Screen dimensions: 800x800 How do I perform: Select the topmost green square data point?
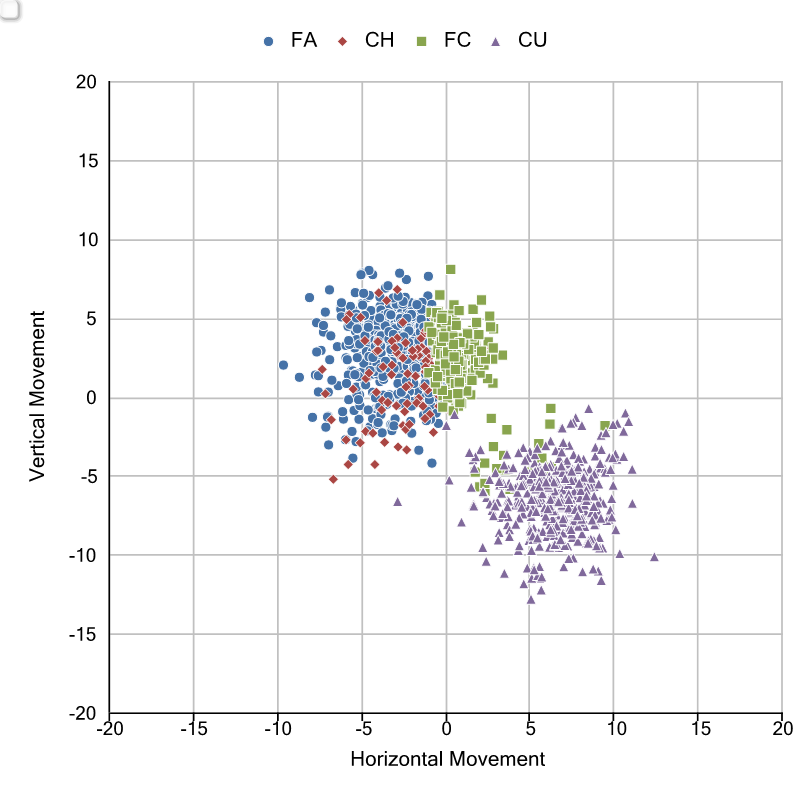coord(450,269)
